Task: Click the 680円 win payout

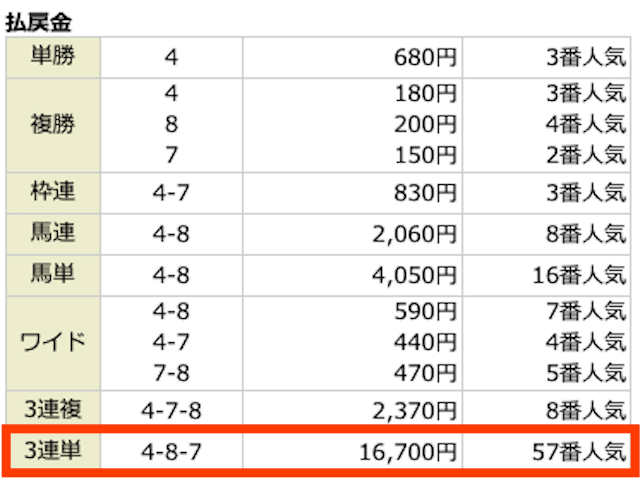Action: (425, 57)
